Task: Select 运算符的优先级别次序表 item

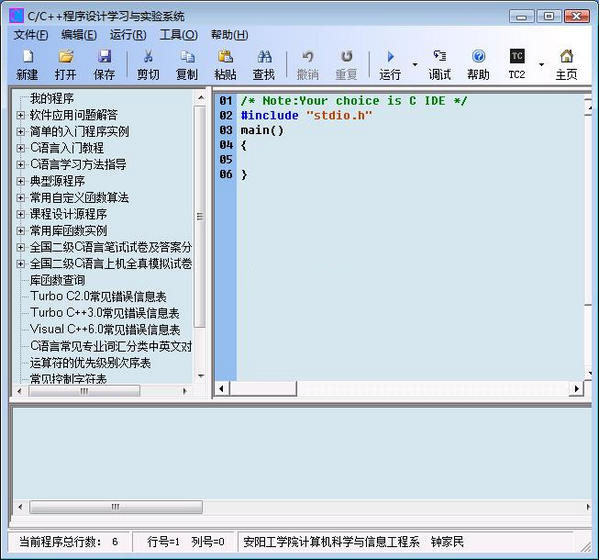Action: [91, 363]
